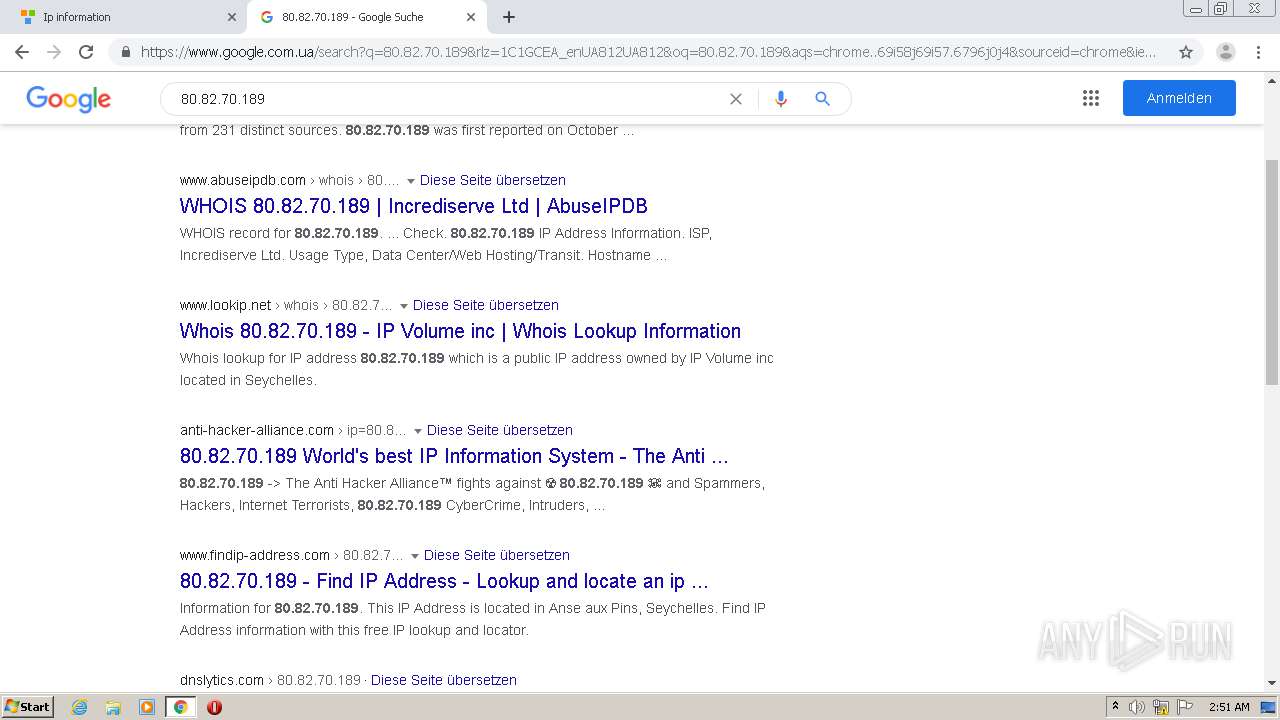Open the Anti Hacker Alliance result

454,456
